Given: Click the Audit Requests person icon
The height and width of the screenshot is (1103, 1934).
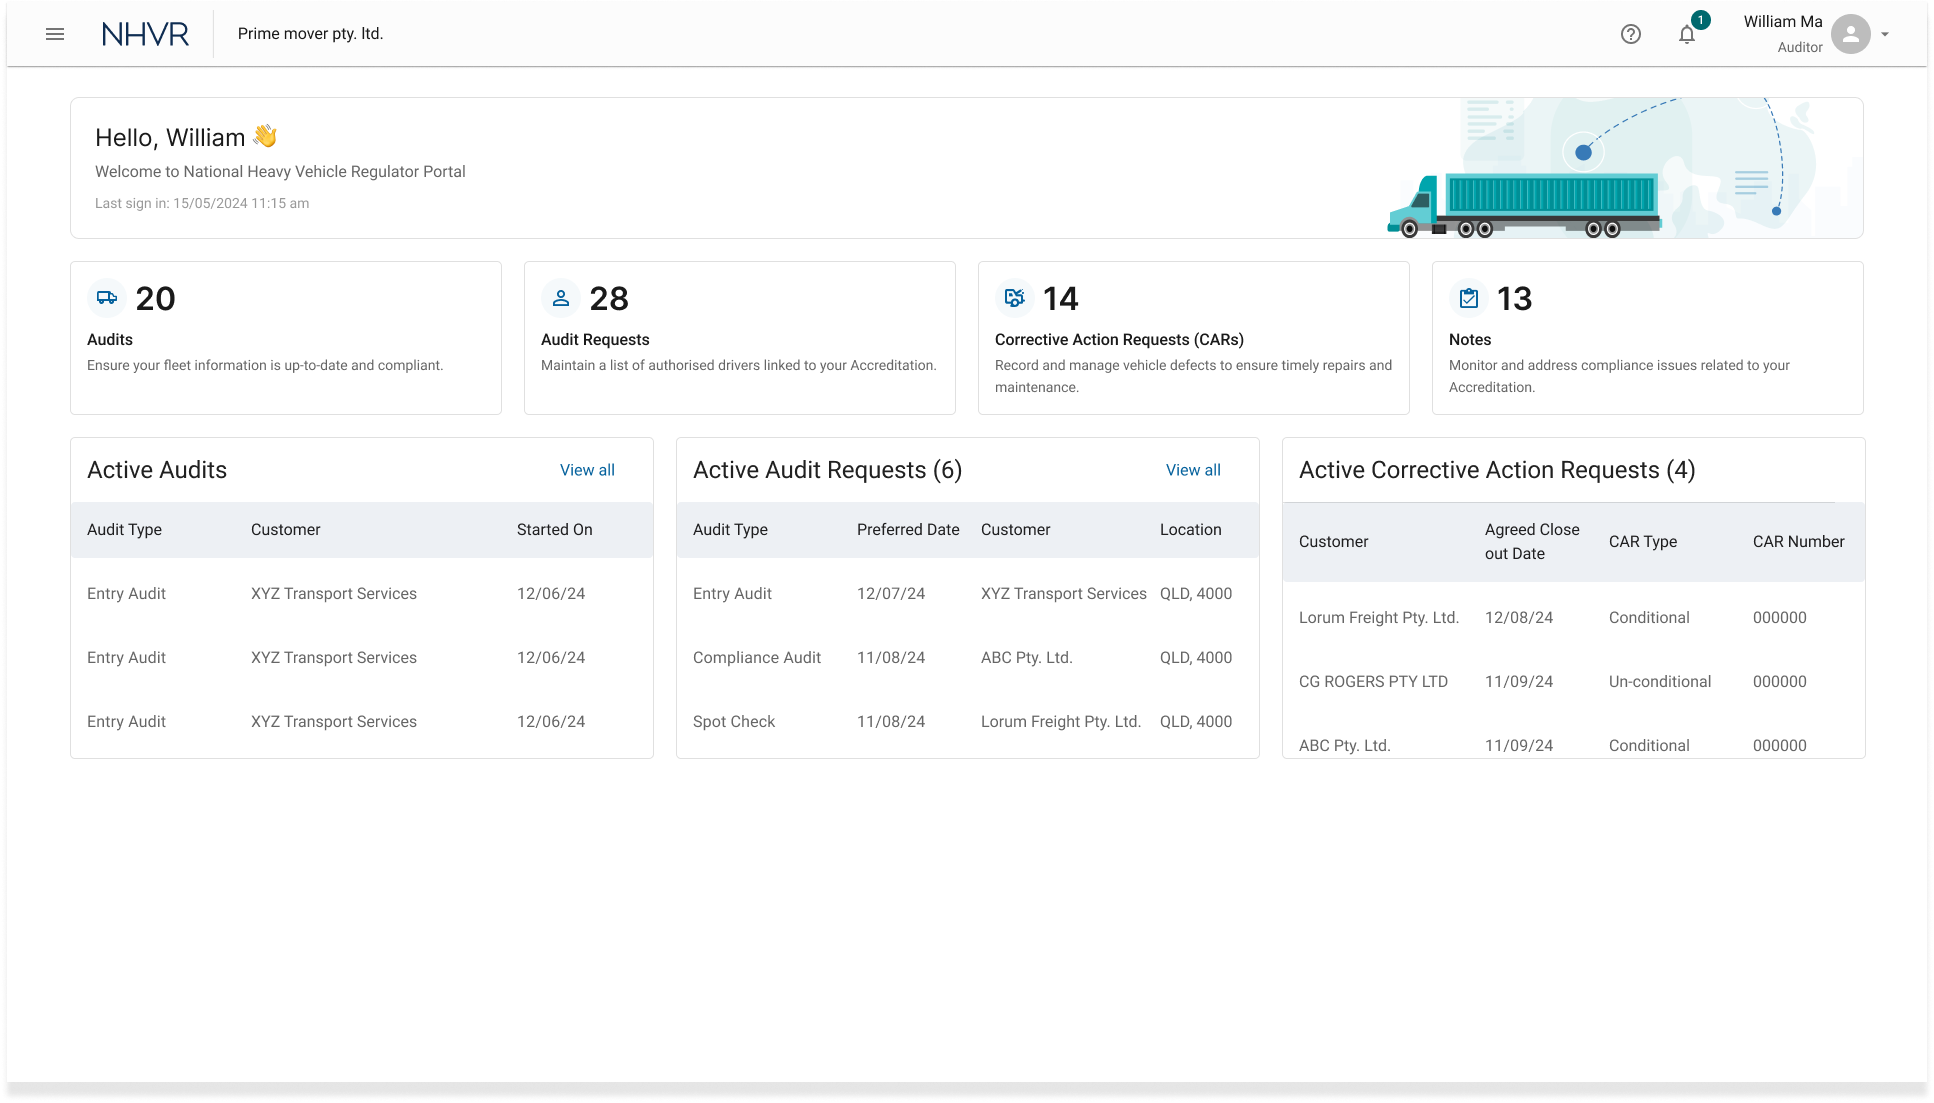Looking at the screenshot, I should coord(561,298).
